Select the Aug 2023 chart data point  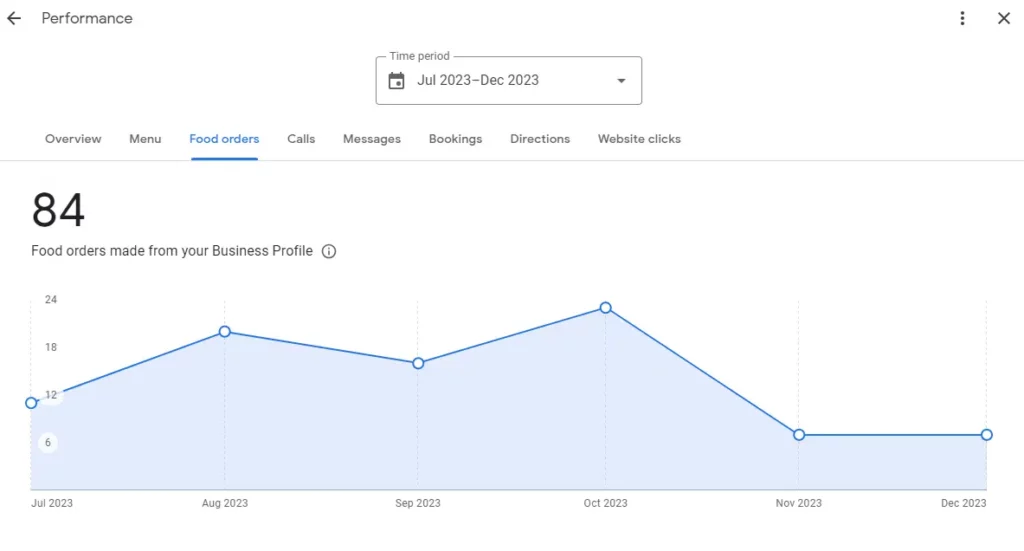pos(225,331)
